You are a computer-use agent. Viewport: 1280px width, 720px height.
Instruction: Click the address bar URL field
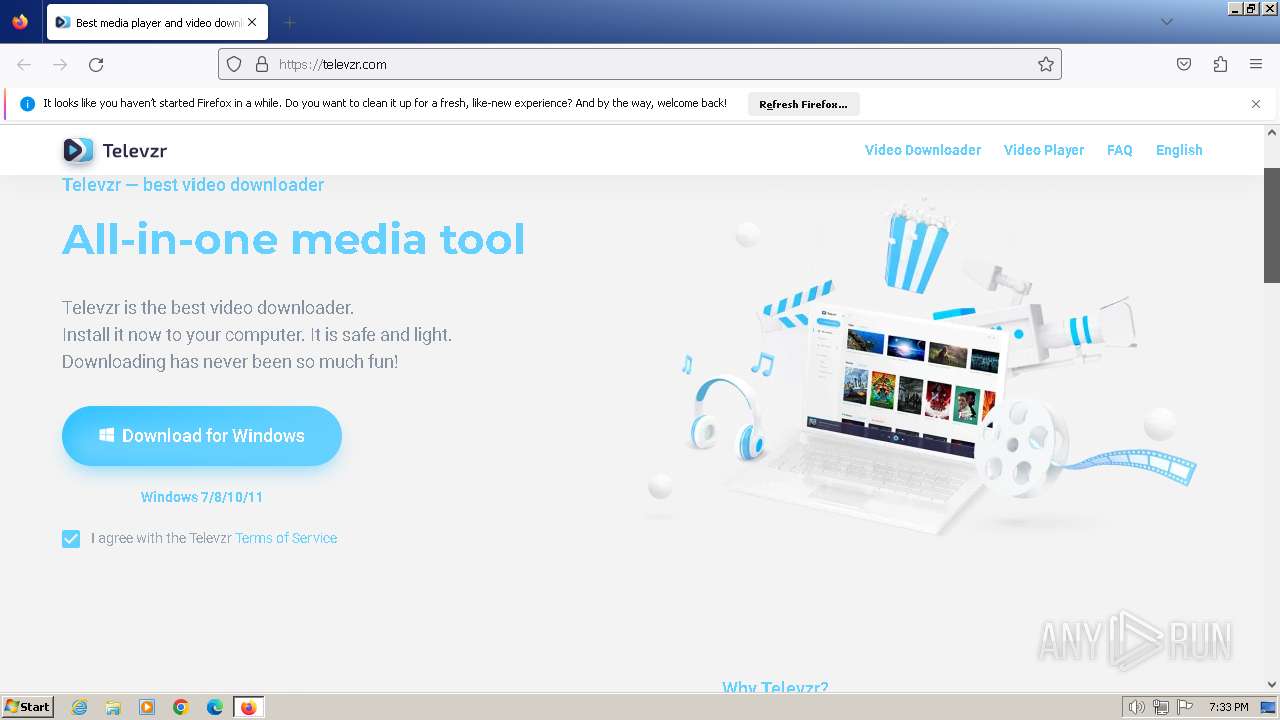click(x=640, y=64)
